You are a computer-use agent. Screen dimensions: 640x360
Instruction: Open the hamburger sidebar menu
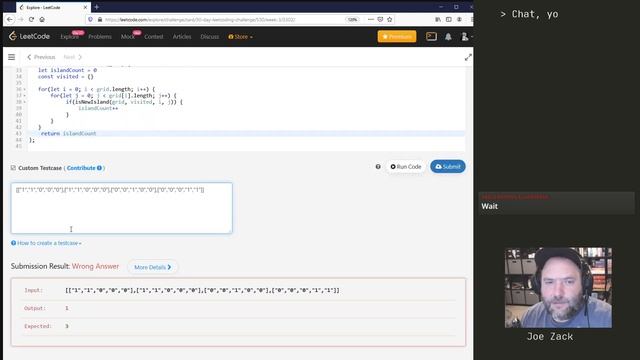(11, 57)
